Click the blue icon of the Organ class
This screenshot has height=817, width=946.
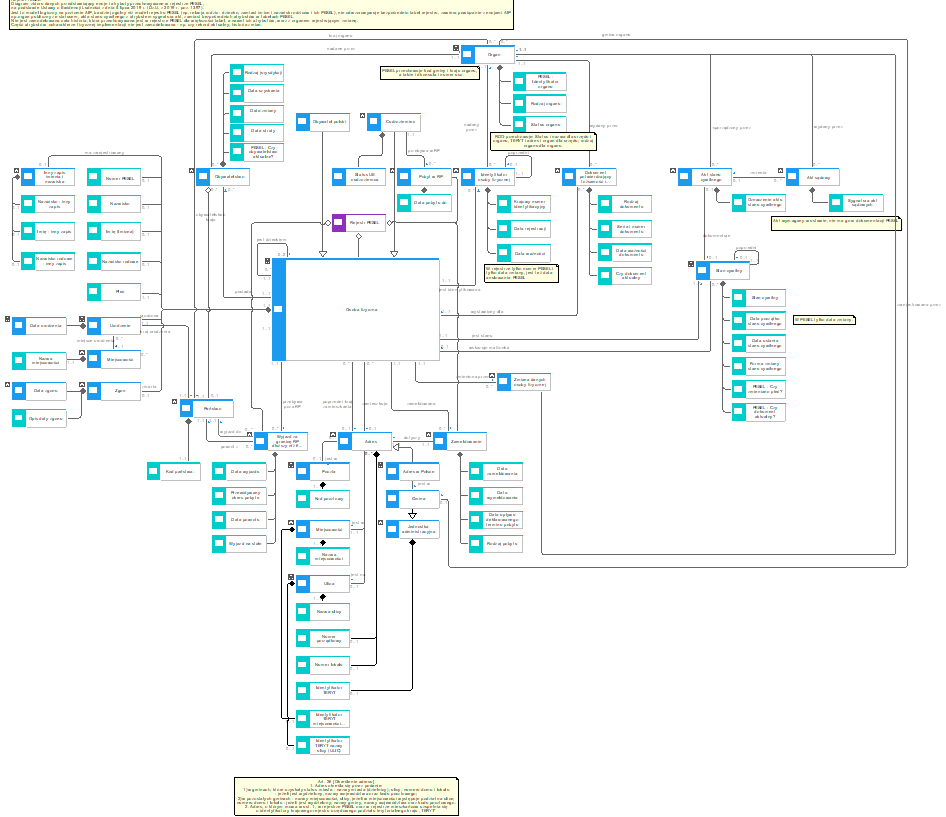tap(468, 54)
